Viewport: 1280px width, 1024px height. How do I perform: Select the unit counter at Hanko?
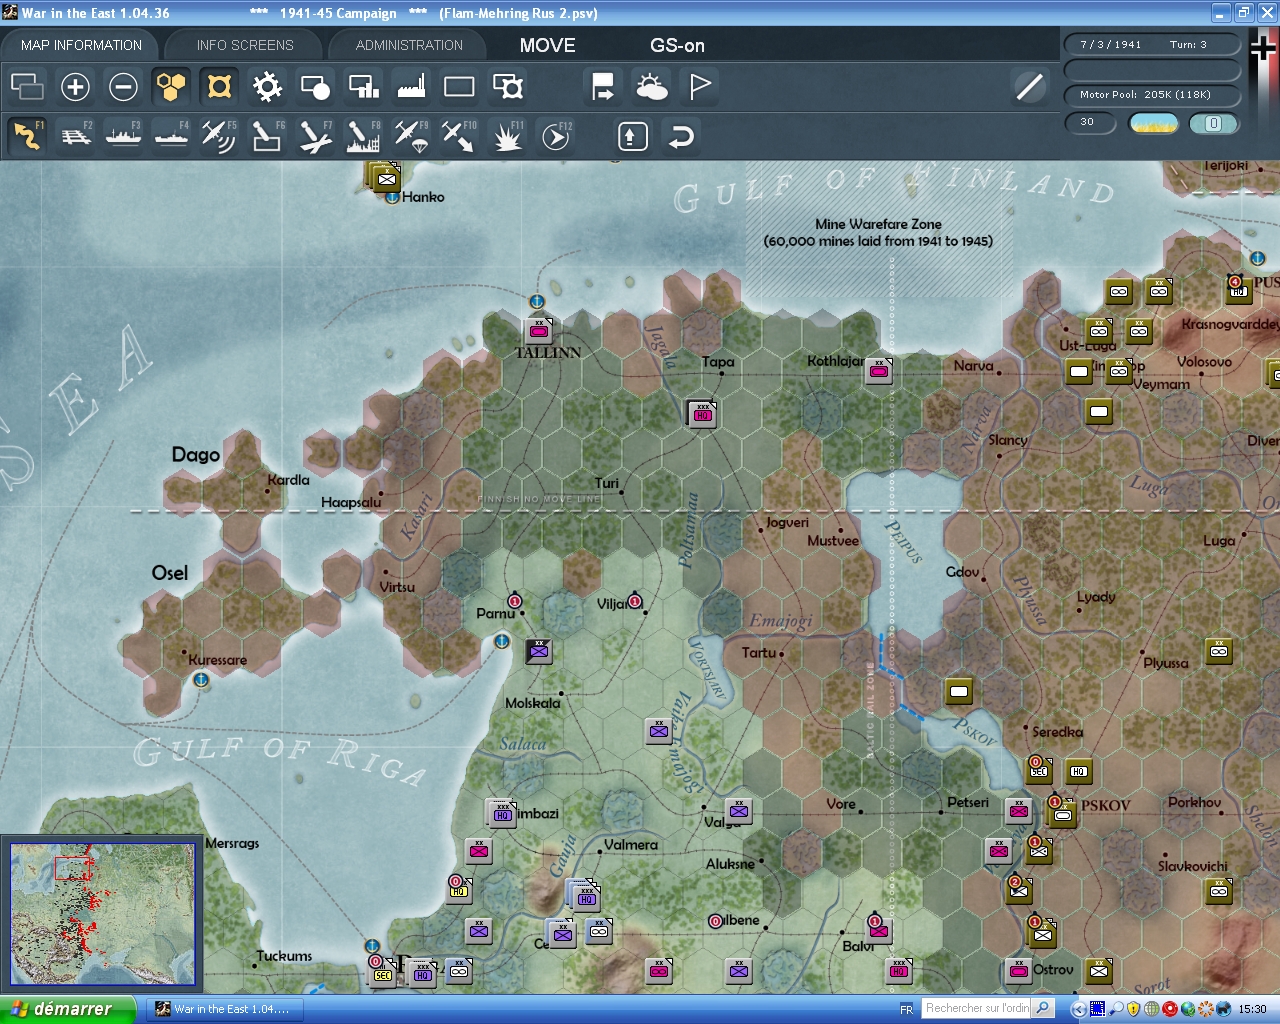(x=385, y=178)
